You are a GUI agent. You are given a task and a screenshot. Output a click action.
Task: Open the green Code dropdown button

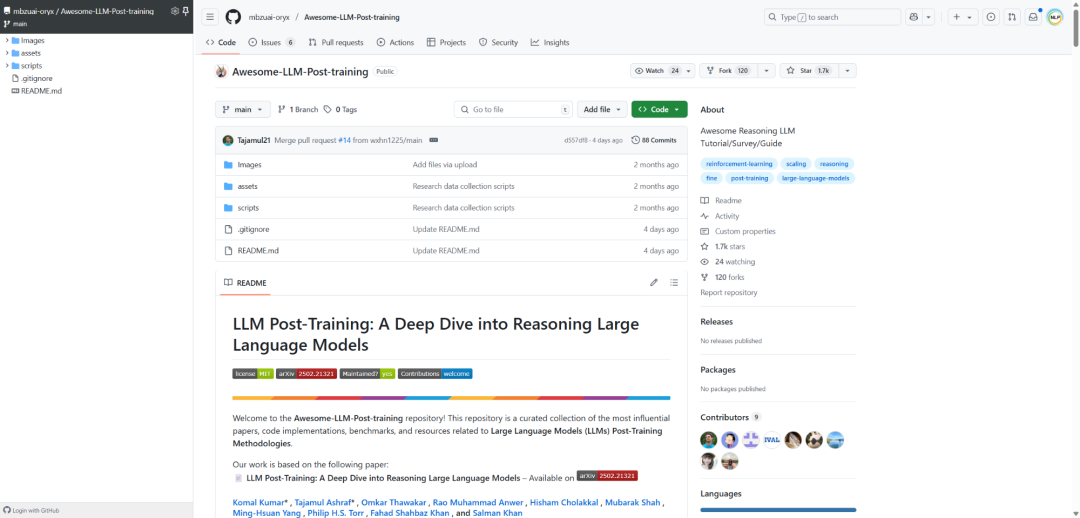659,110
